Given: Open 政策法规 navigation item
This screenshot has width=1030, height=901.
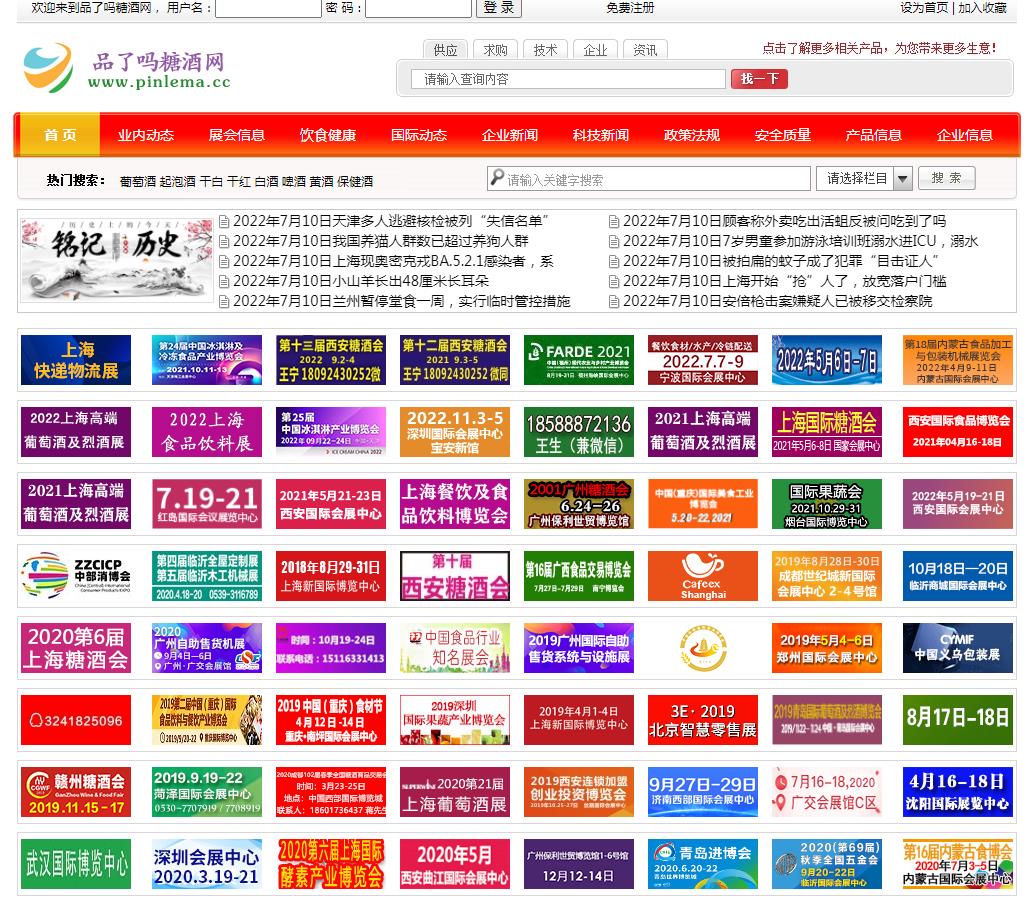Looking at the screenshot, I should click(692, 135).
